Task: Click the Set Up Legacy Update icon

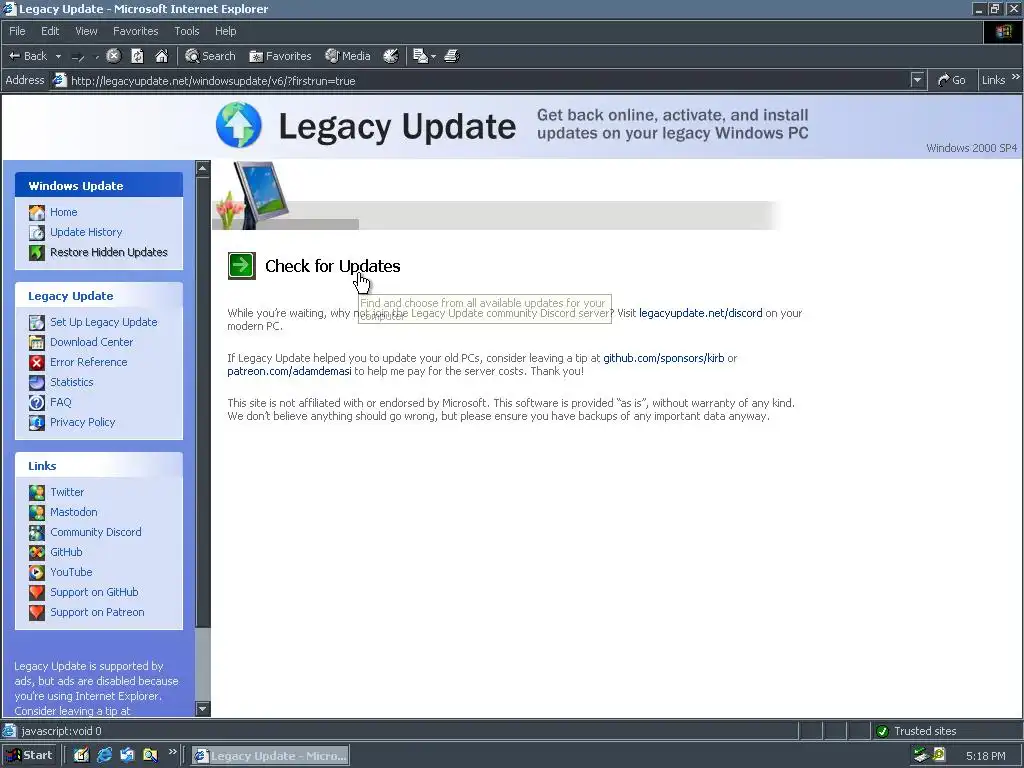Action: click(37, 322)
